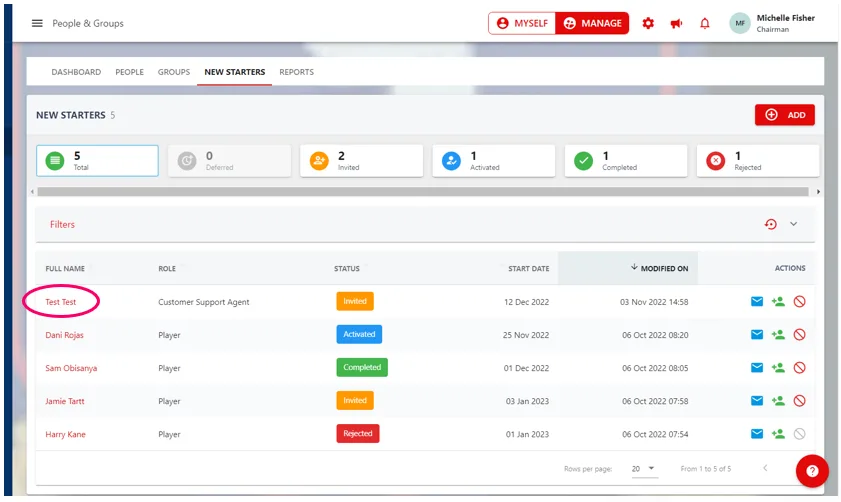This screenshot has height=502, width=841.
Task: Click reject icon for Sam Obisanya
Action: coord(799,367)
